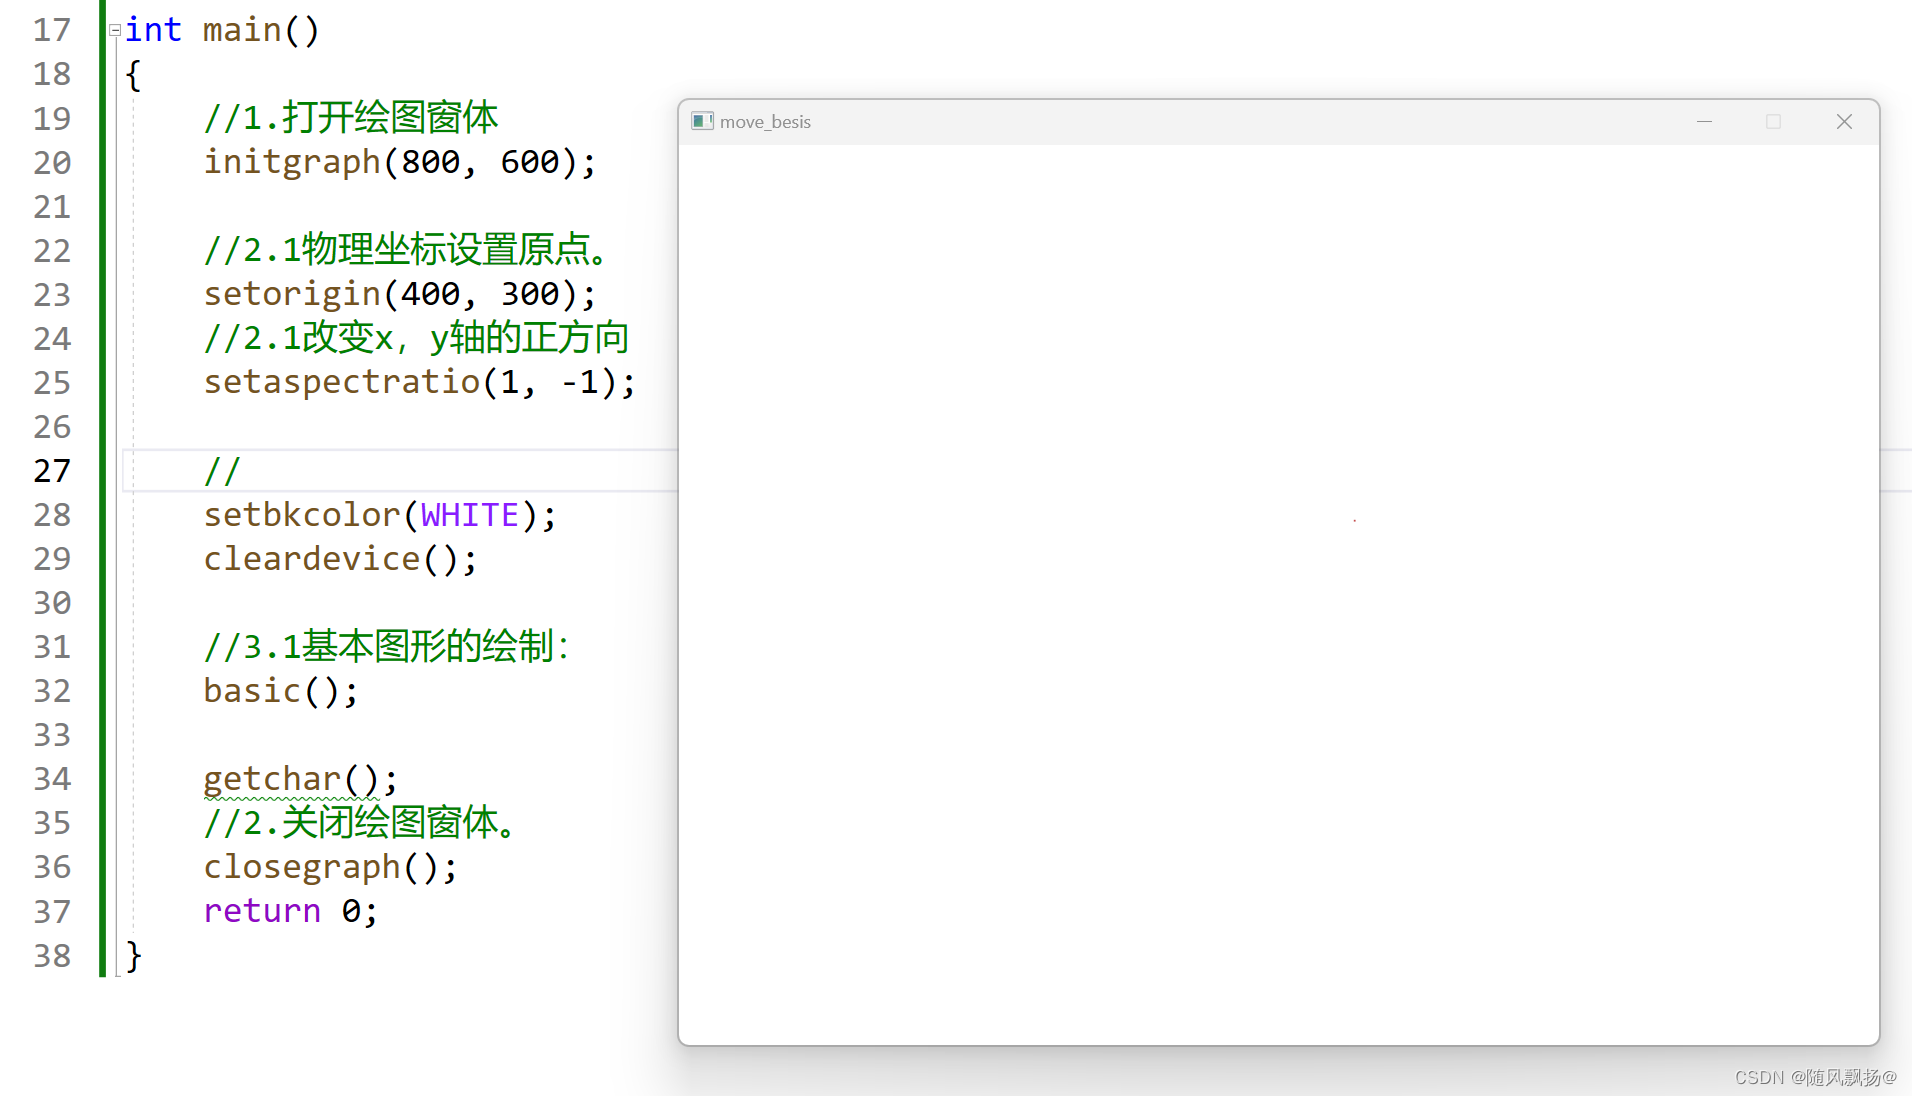Click the opening brace on line 18
Viewport: 1912px width, 1096px height.
[x=134, y=75]
